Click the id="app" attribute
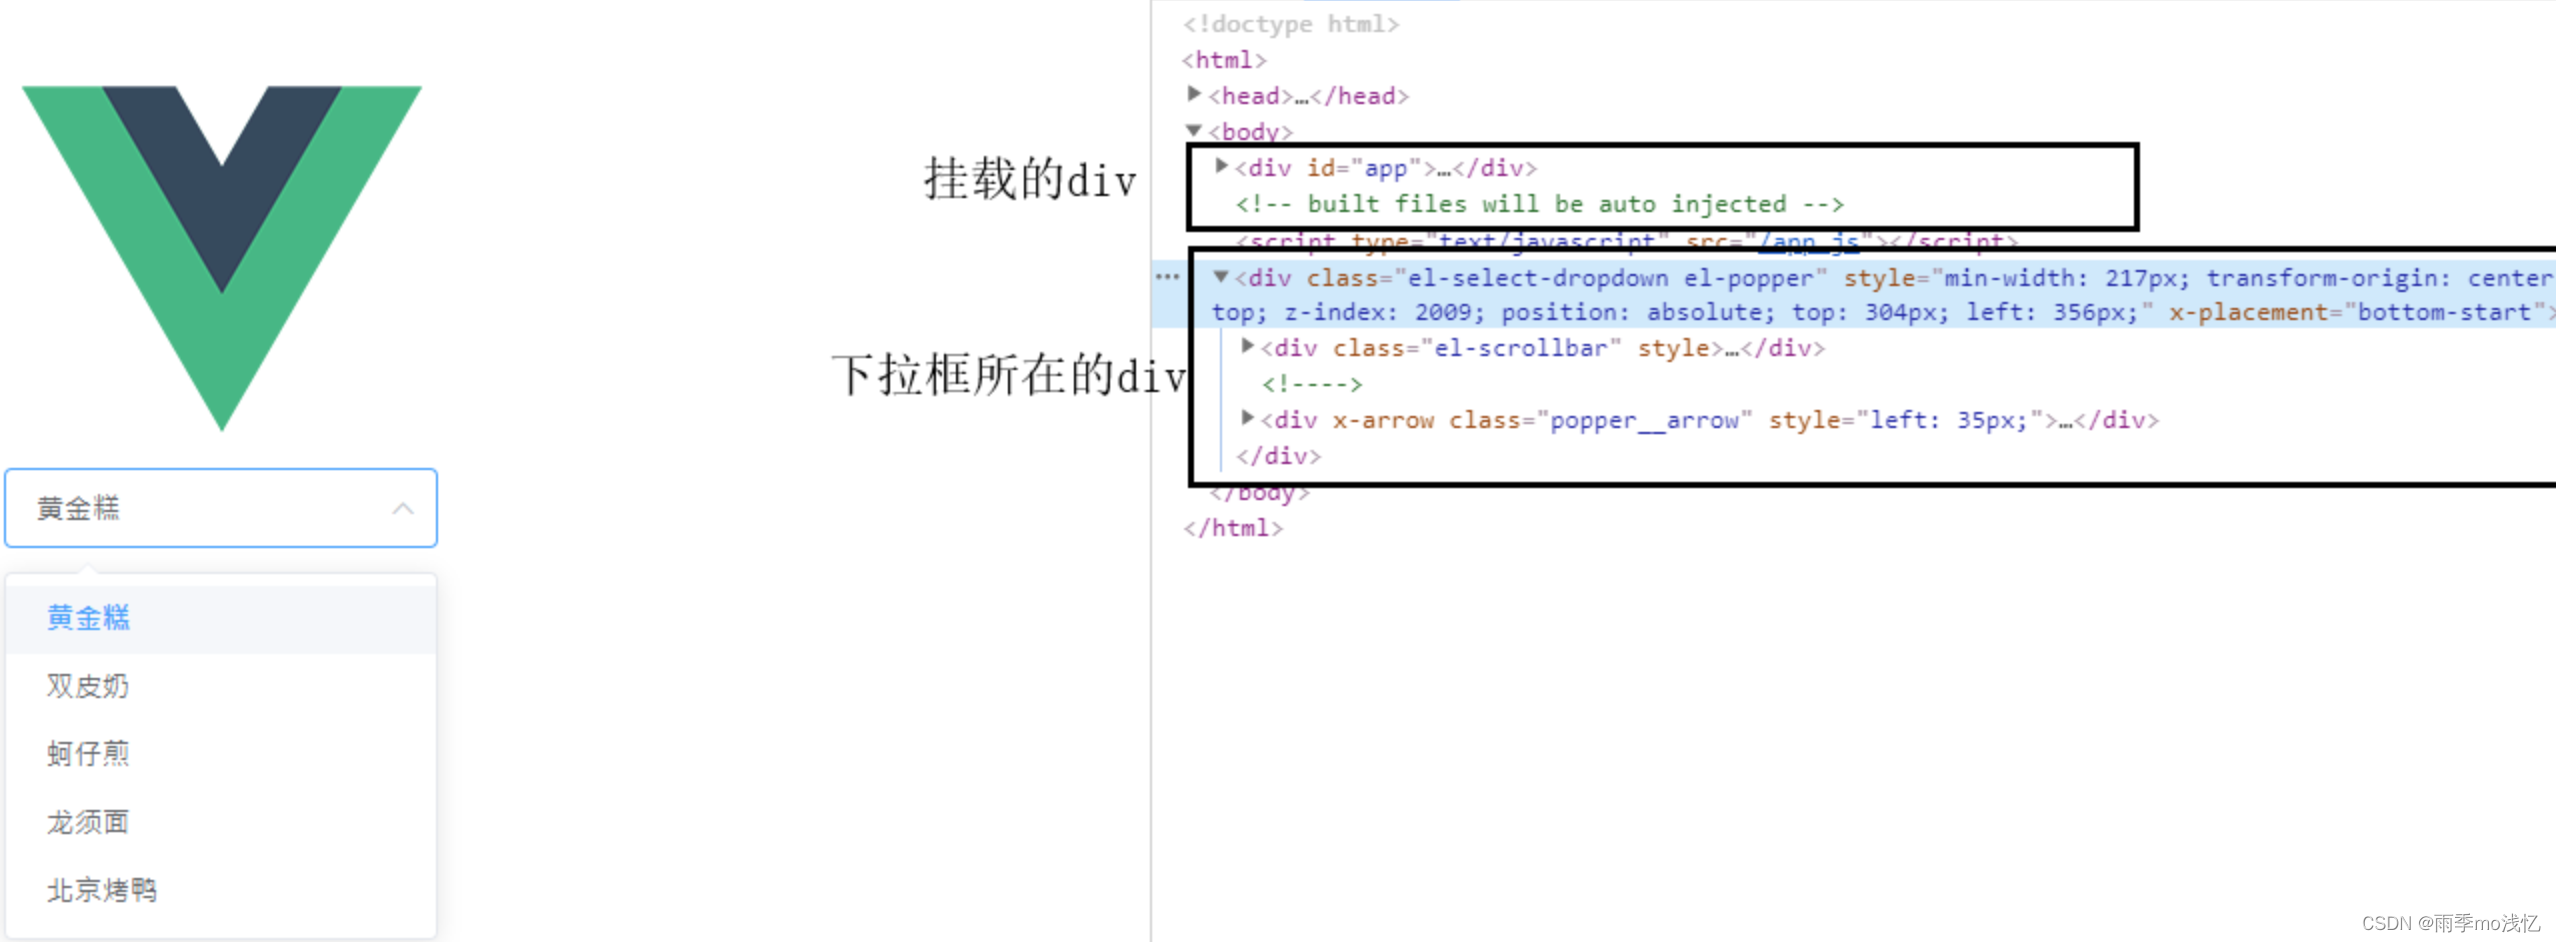 click(1364, 168)
